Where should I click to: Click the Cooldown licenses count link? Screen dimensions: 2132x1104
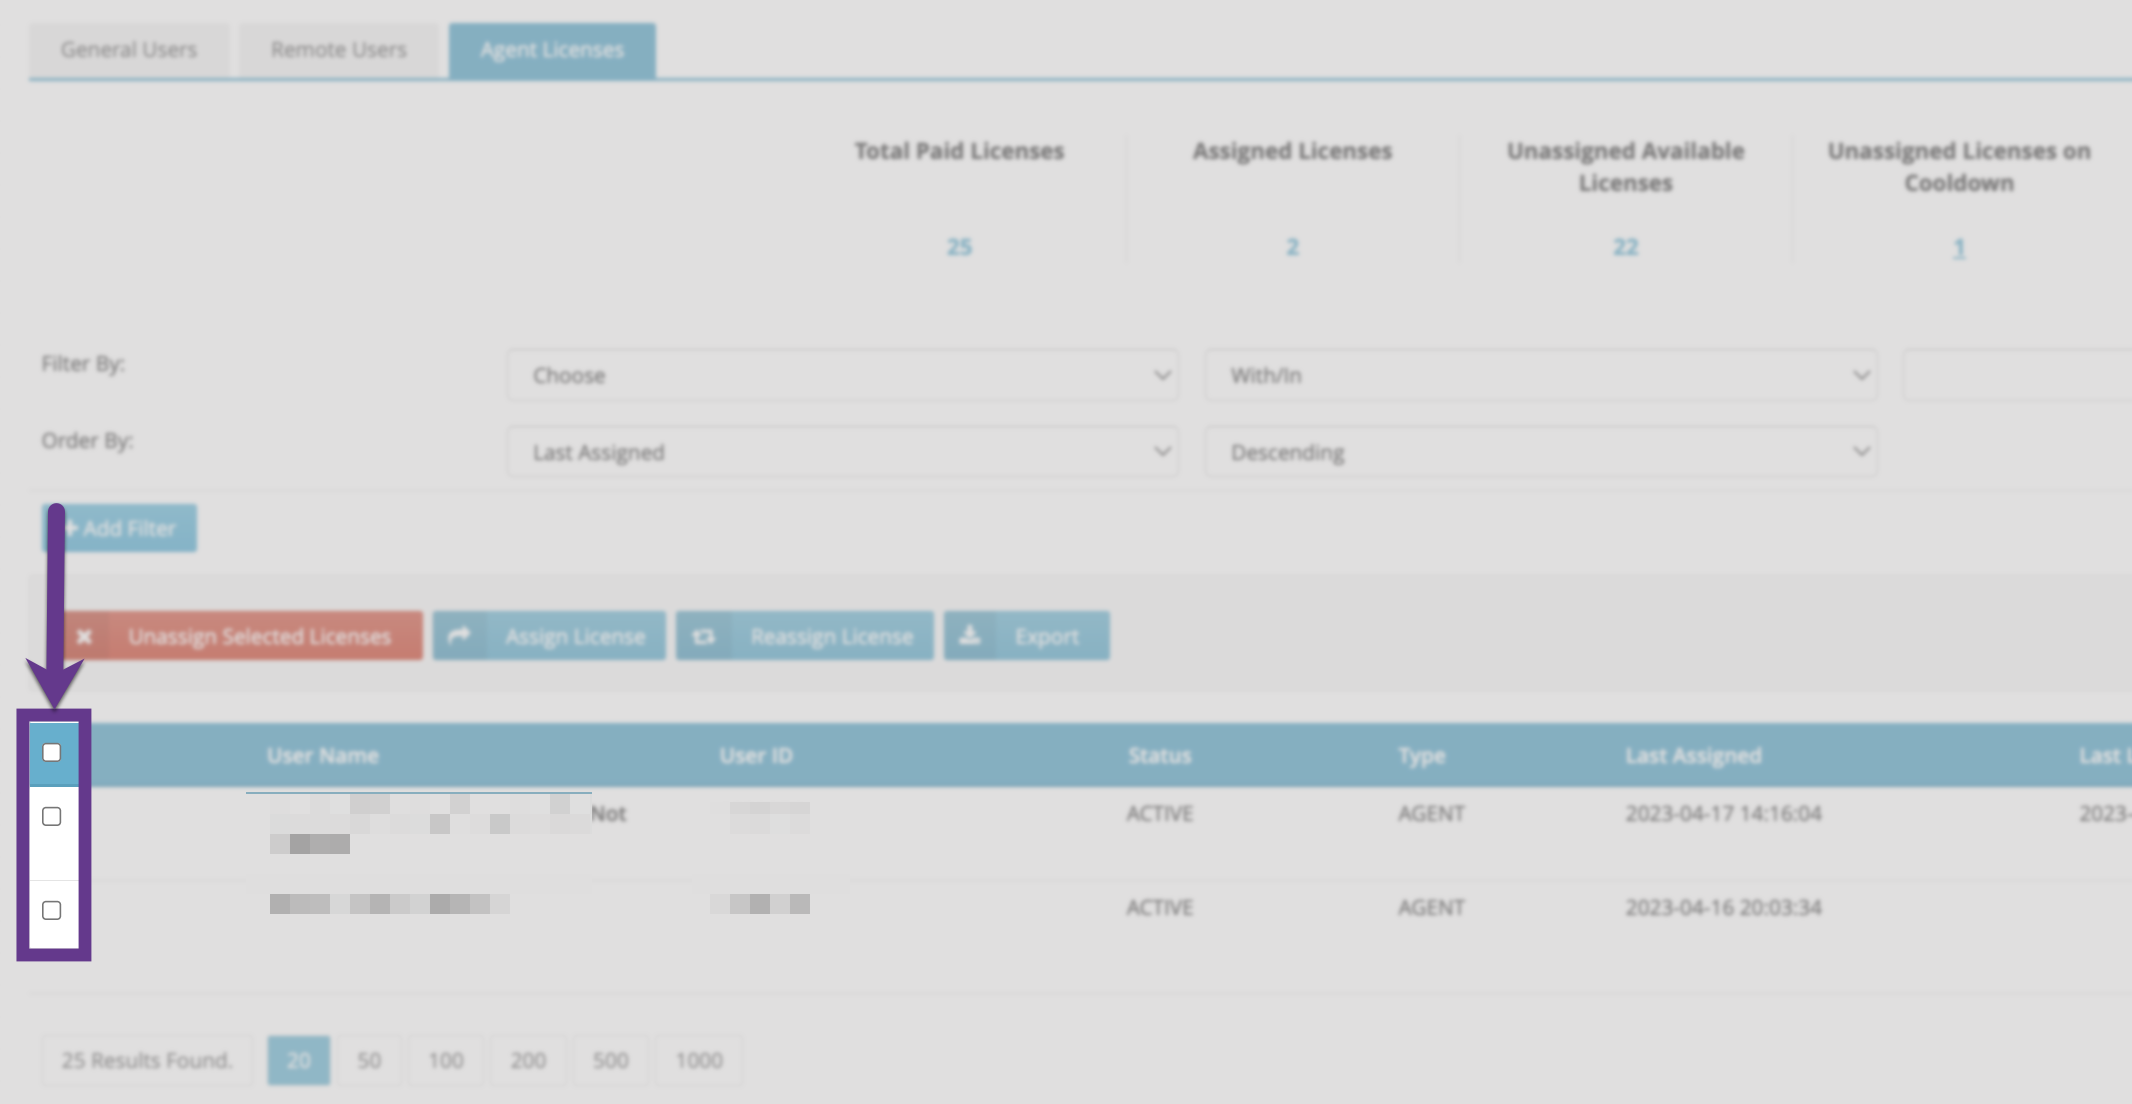tap(1959, 248)
